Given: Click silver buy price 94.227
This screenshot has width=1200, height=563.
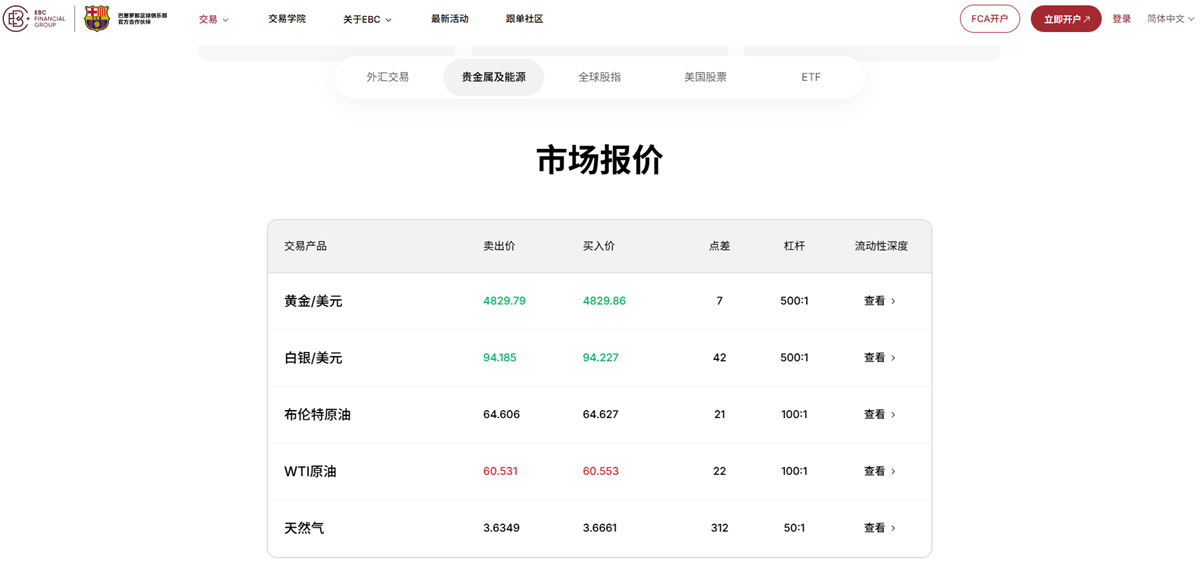Looking at the screenshot, I should pos(601,358).
